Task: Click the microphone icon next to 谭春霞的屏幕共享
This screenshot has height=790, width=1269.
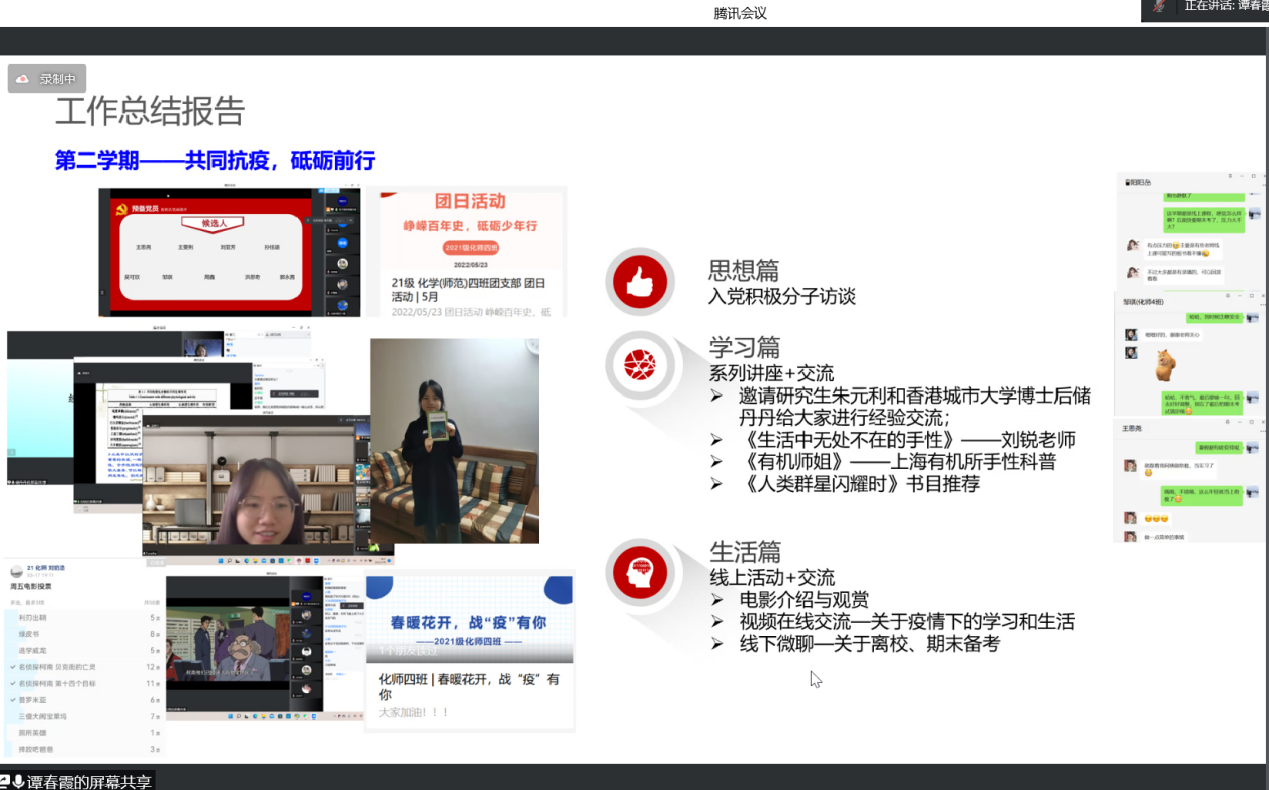Action: pyautogui.click(x=18, y=781)
